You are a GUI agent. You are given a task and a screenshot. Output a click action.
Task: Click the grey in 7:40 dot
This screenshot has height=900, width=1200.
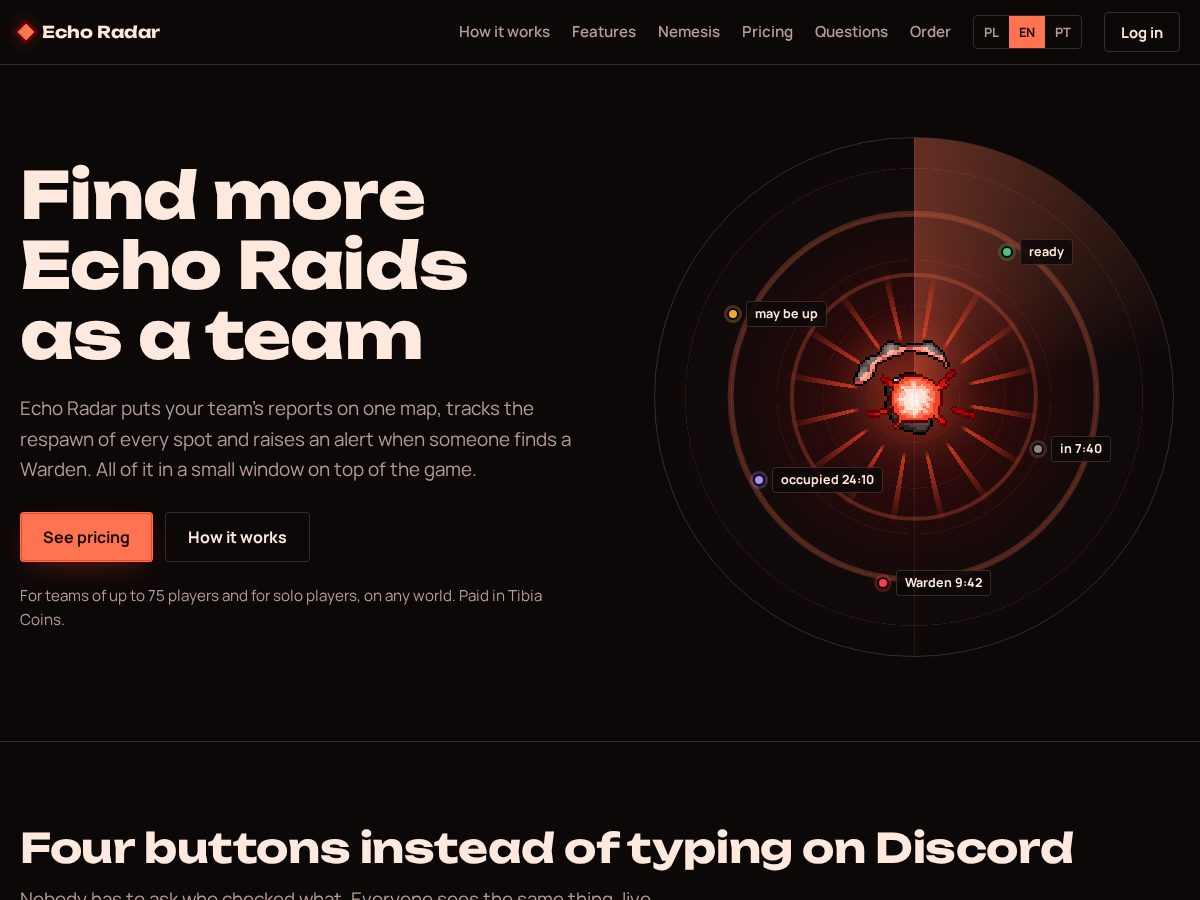[1038, 449]
